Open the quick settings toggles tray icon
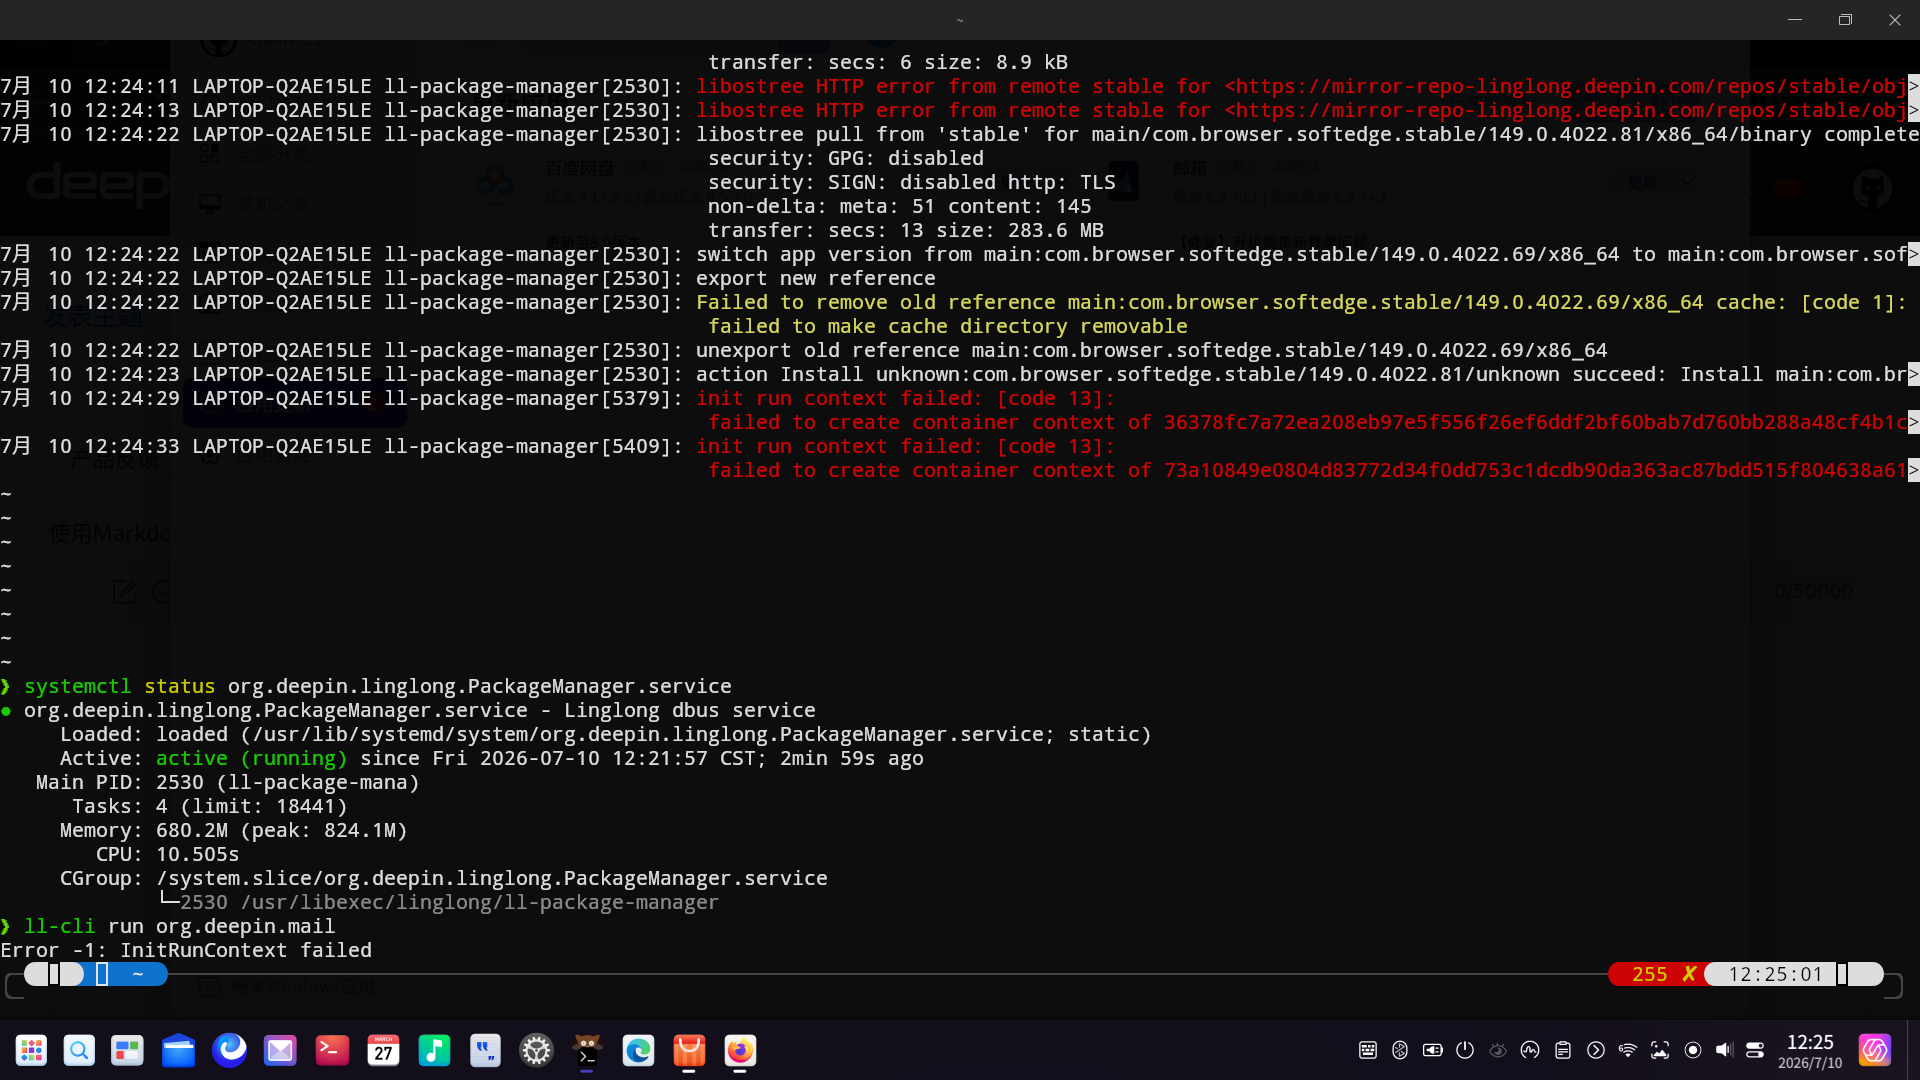The height and width of the screenshot is (1080, 1920). (x=1755, y=1050)
